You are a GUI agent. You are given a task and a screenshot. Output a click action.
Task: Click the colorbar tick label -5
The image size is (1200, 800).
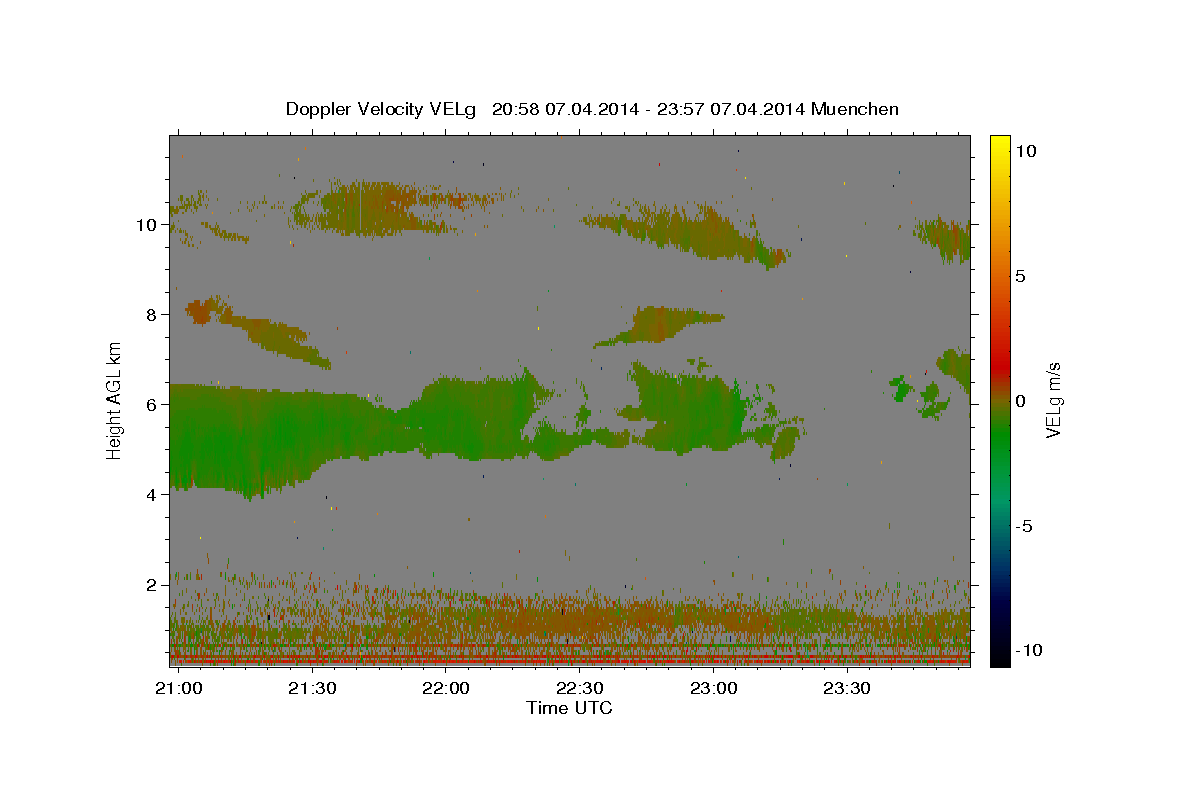pos(1026,526)
